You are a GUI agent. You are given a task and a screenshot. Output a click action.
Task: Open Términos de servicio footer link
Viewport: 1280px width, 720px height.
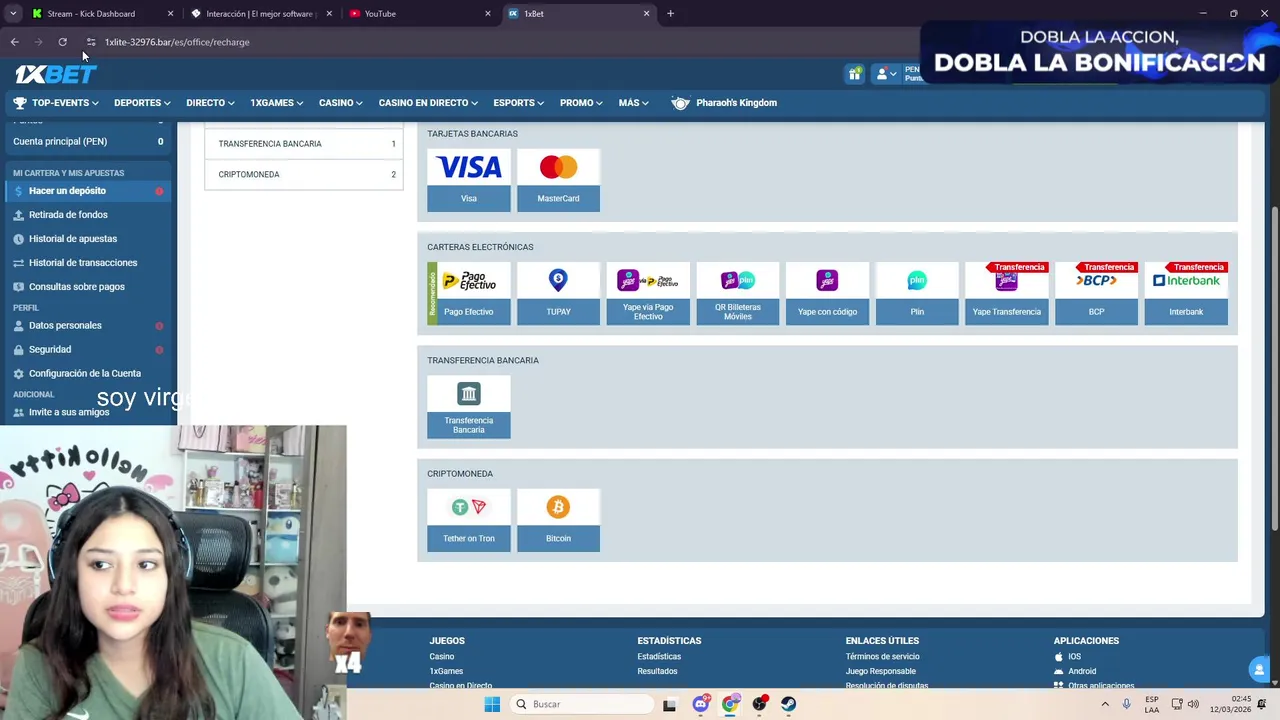[882, 657]
